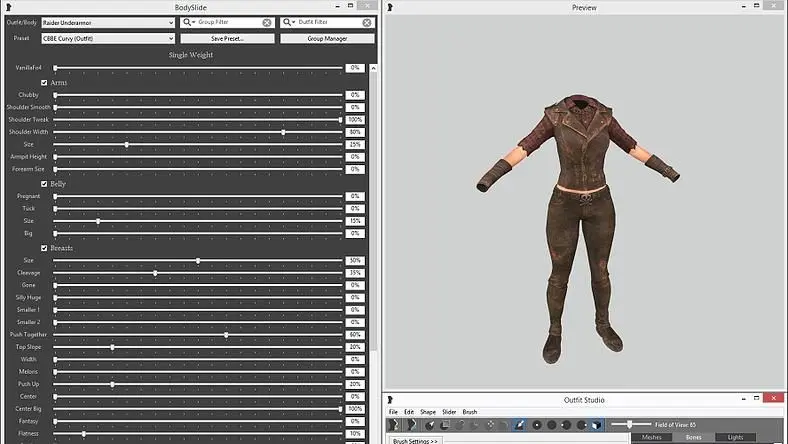The height and width of the screenshot is (444, 788).
Task: Select the Mask brush in Outfit Studio toolbar
Action: click(445, 425)
